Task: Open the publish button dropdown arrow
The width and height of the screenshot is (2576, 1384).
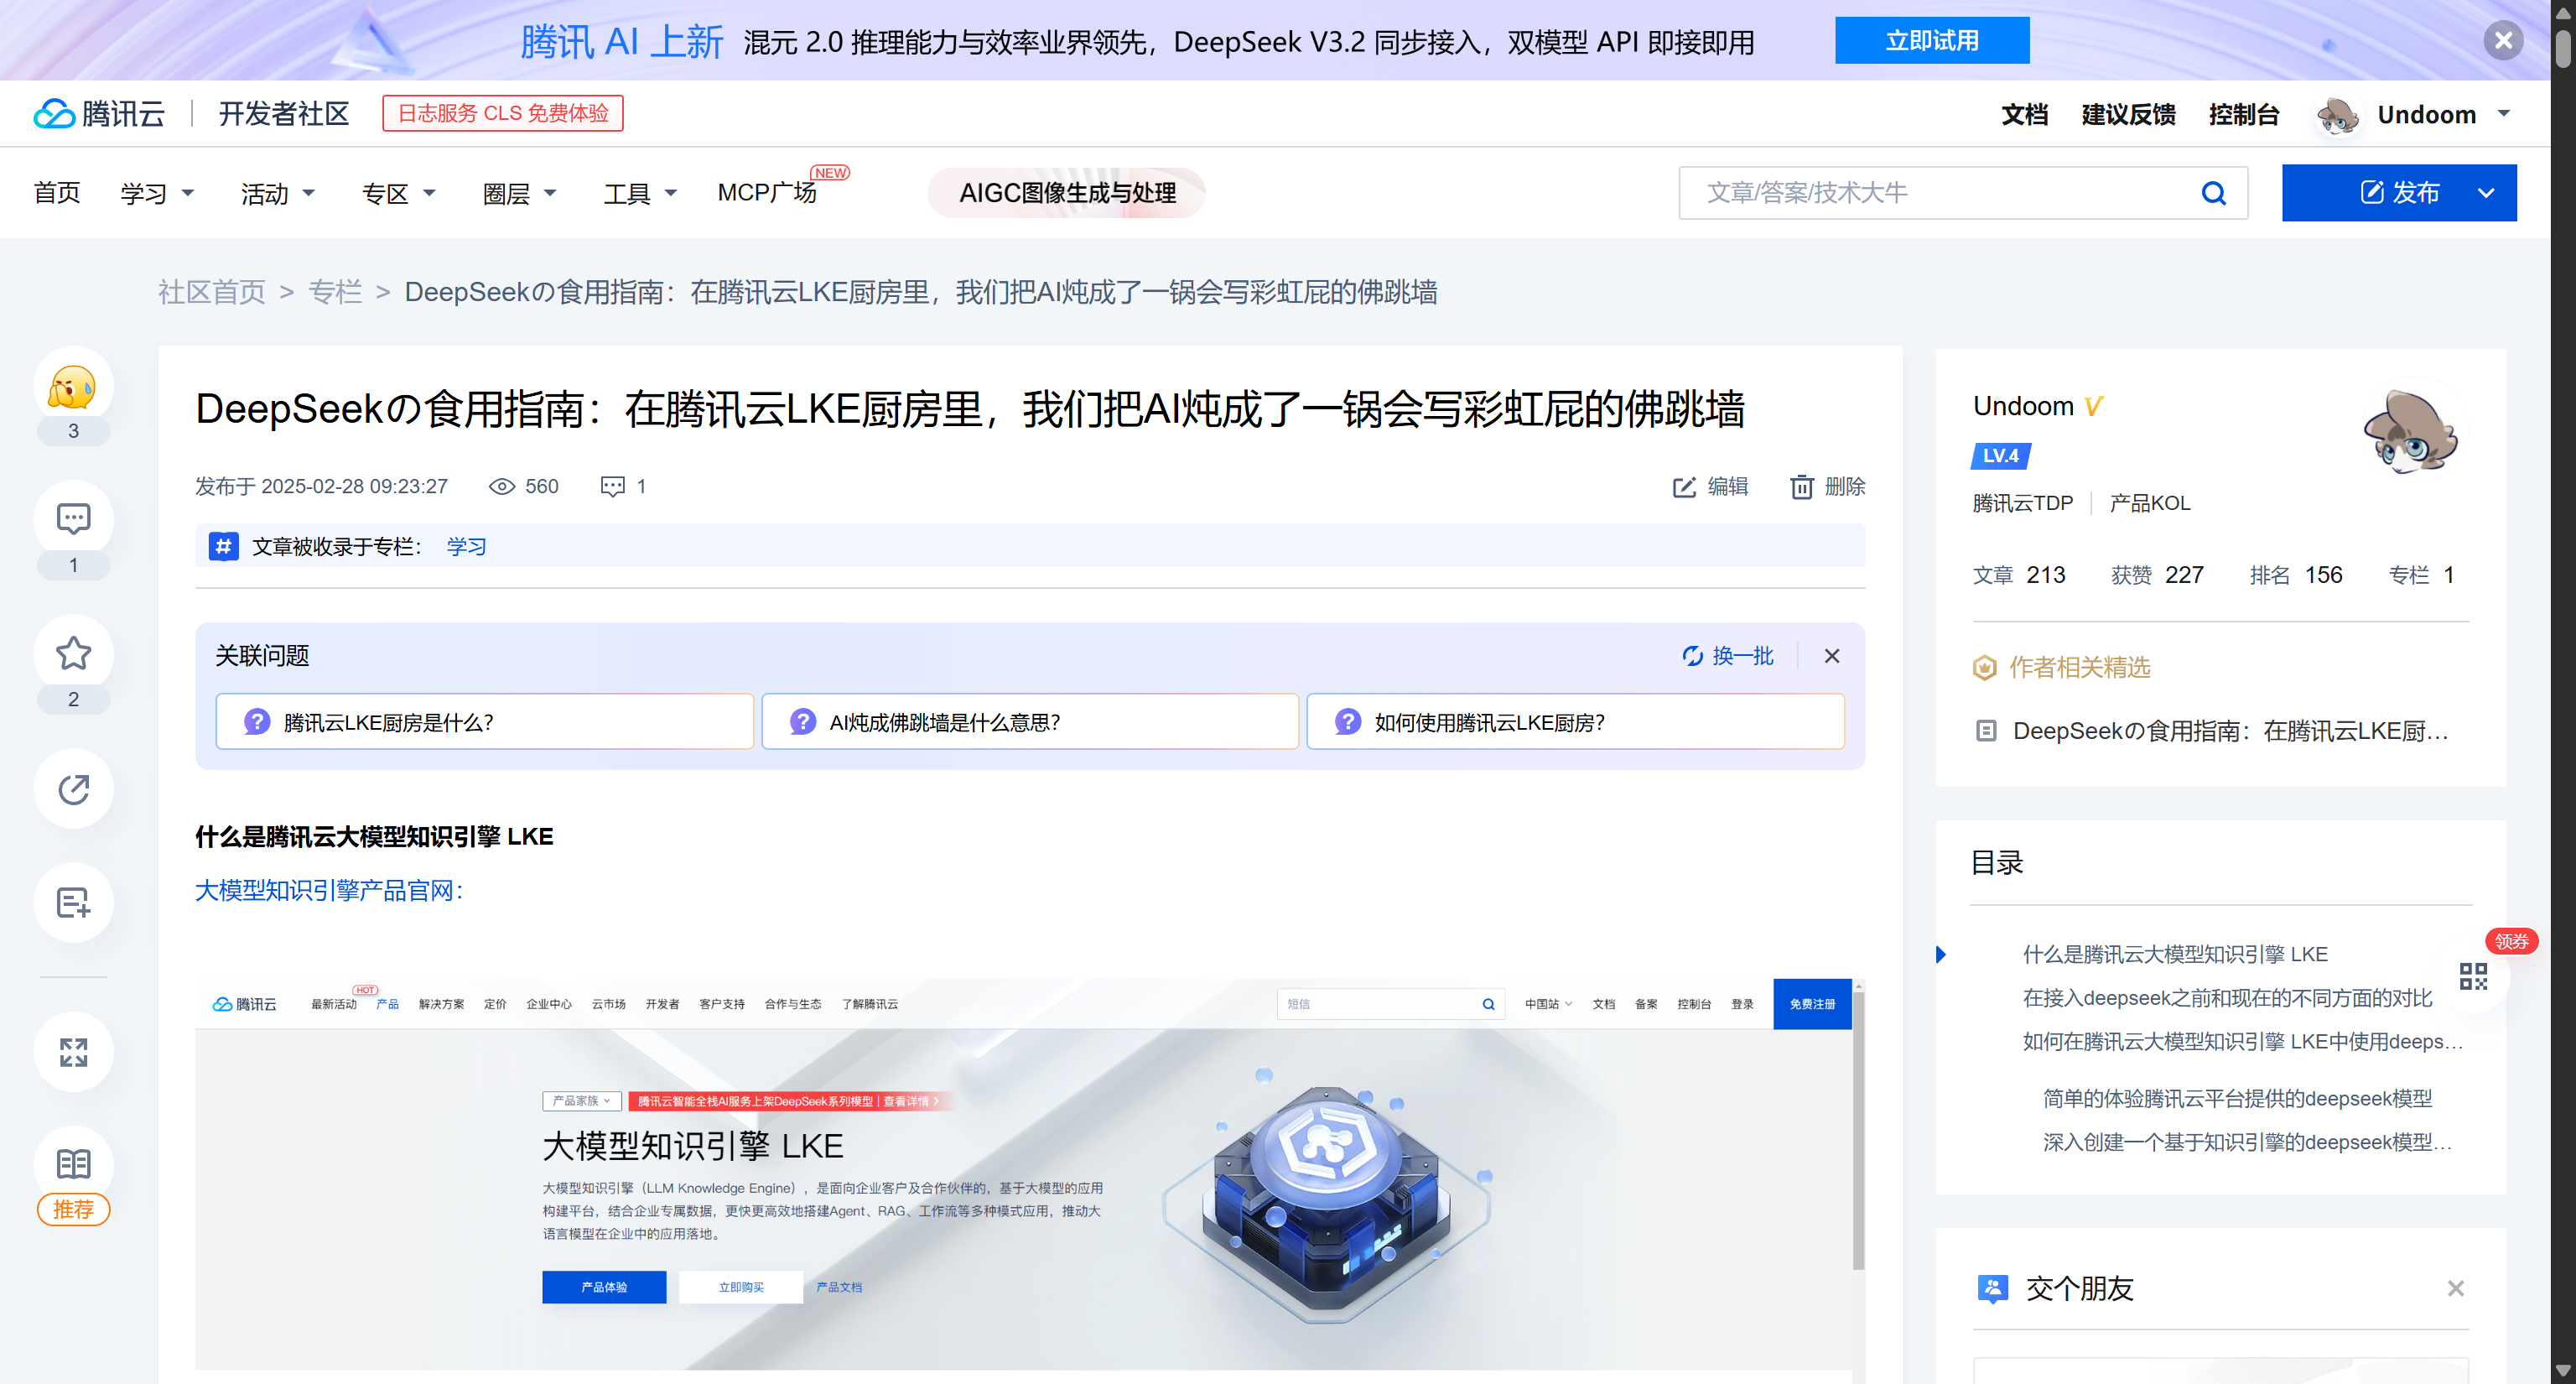Action: 2485,193
